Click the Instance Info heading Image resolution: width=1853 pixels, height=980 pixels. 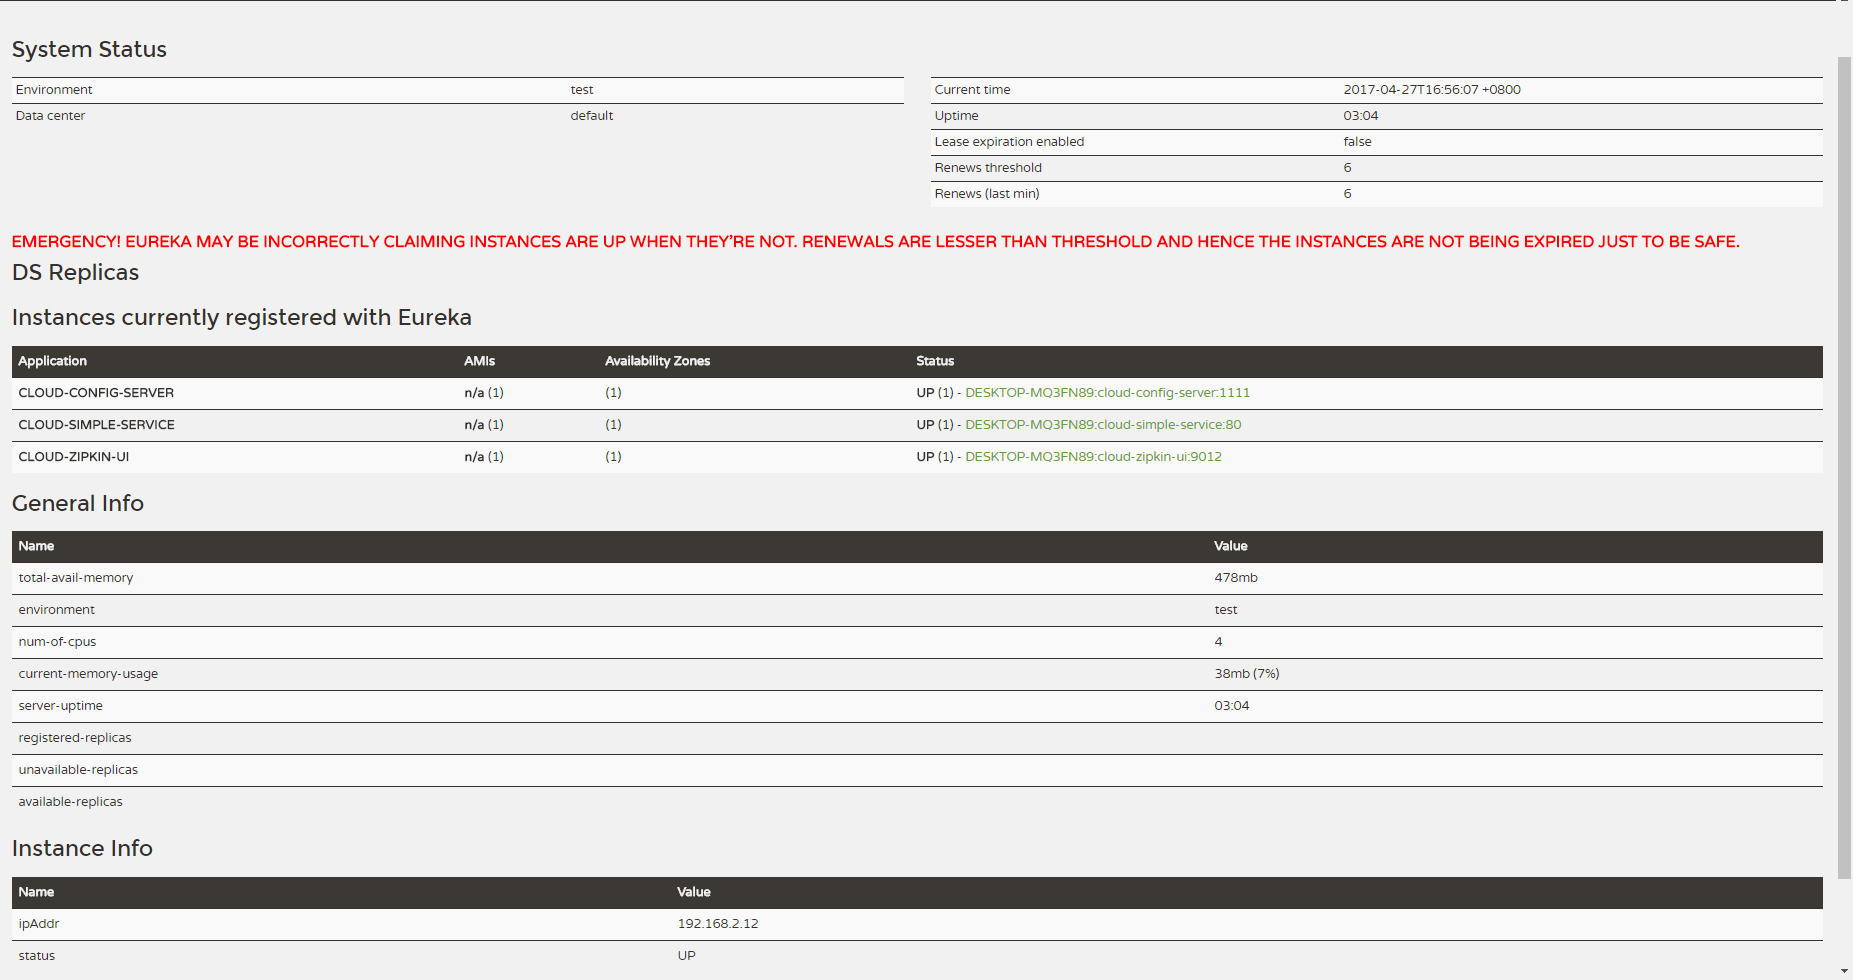82,848
